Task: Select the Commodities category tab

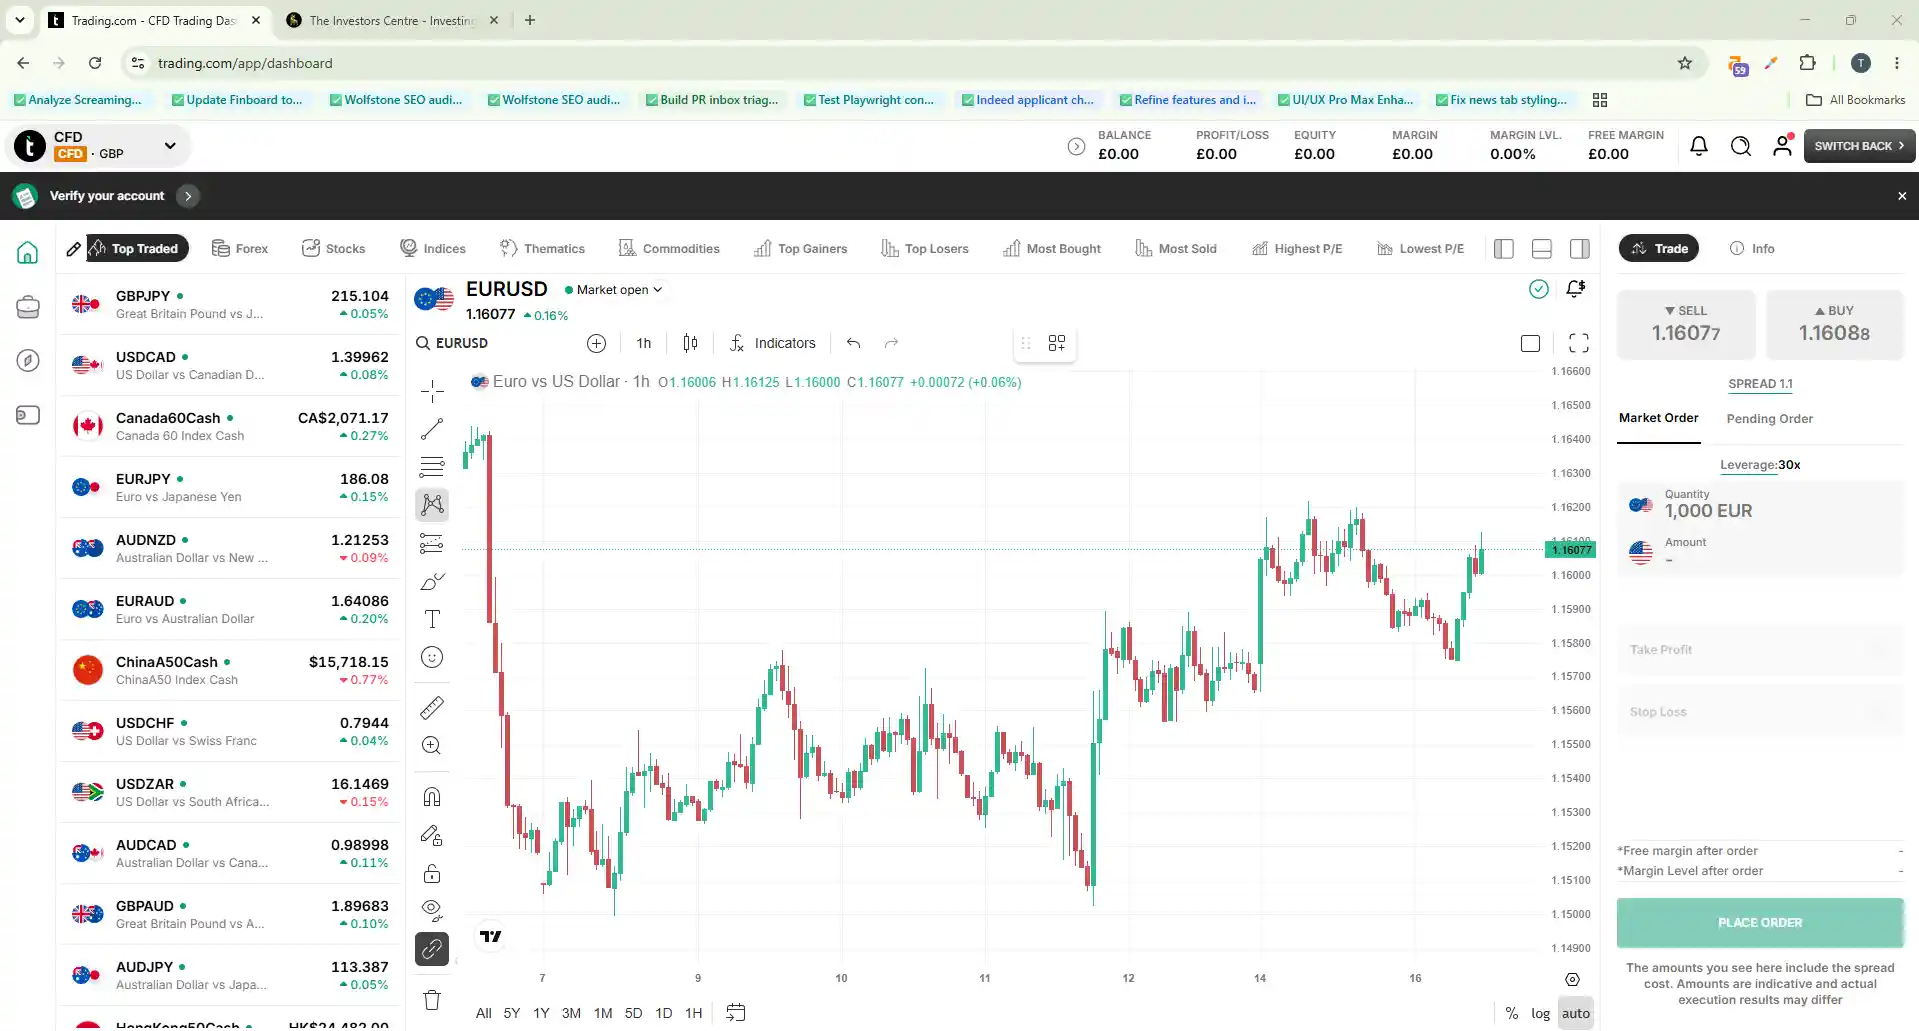Action: (669, 249)
